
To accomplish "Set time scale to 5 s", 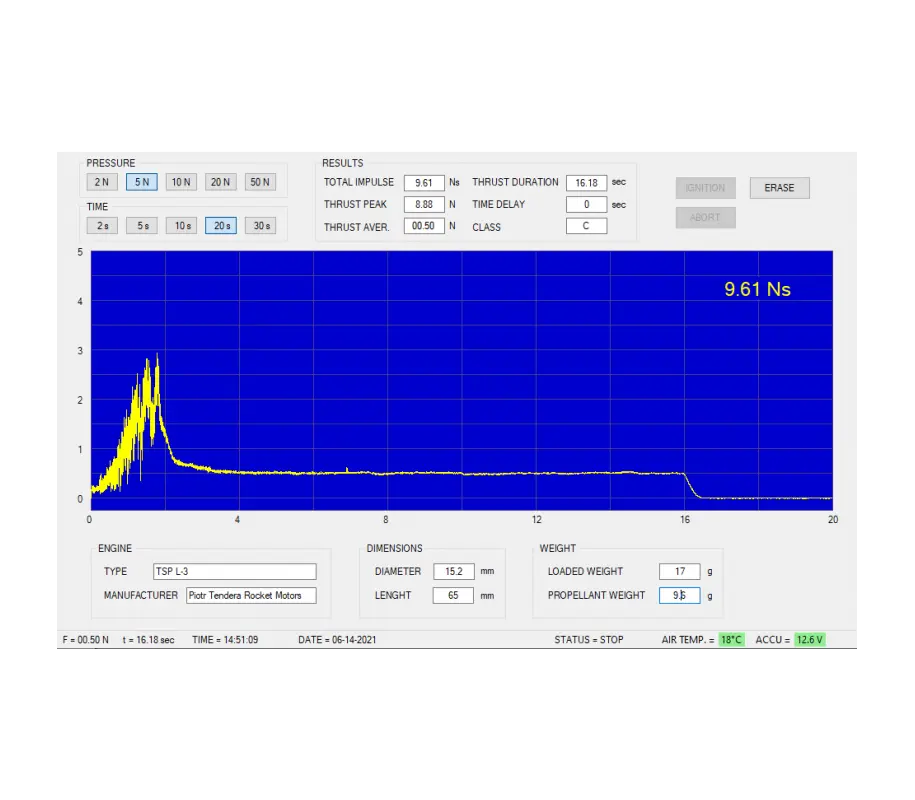I will click(x=142, y=226).
